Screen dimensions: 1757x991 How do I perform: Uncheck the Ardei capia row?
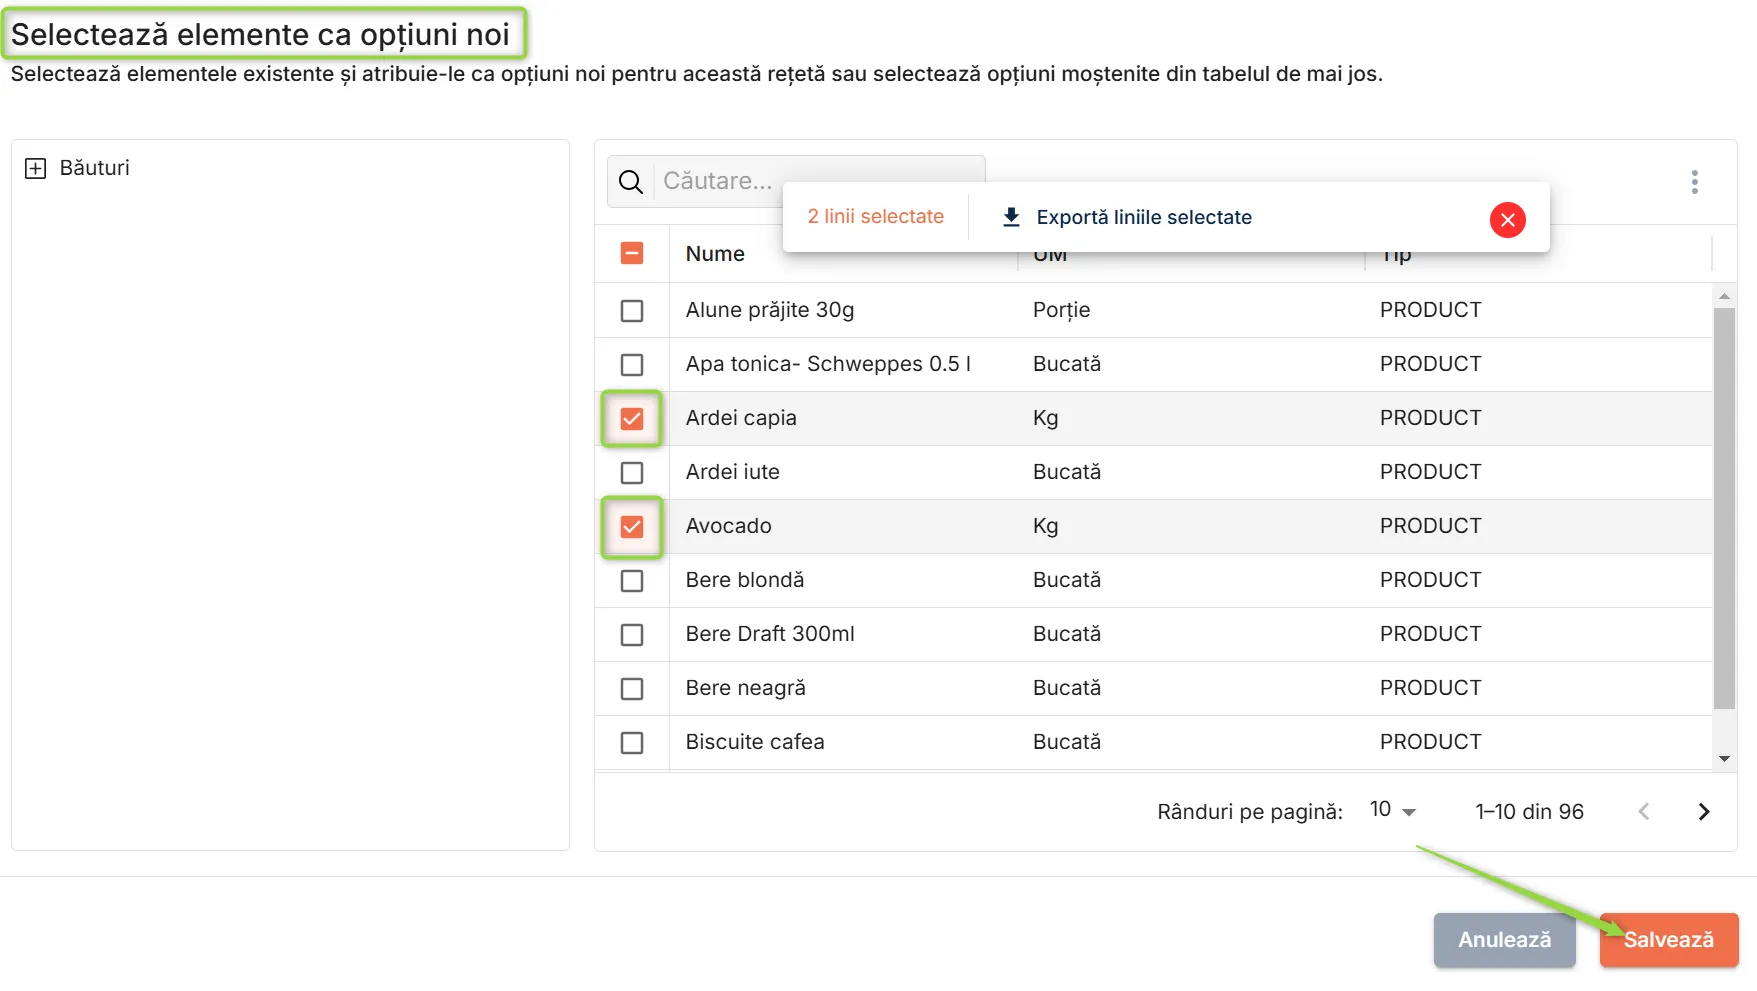632,419
